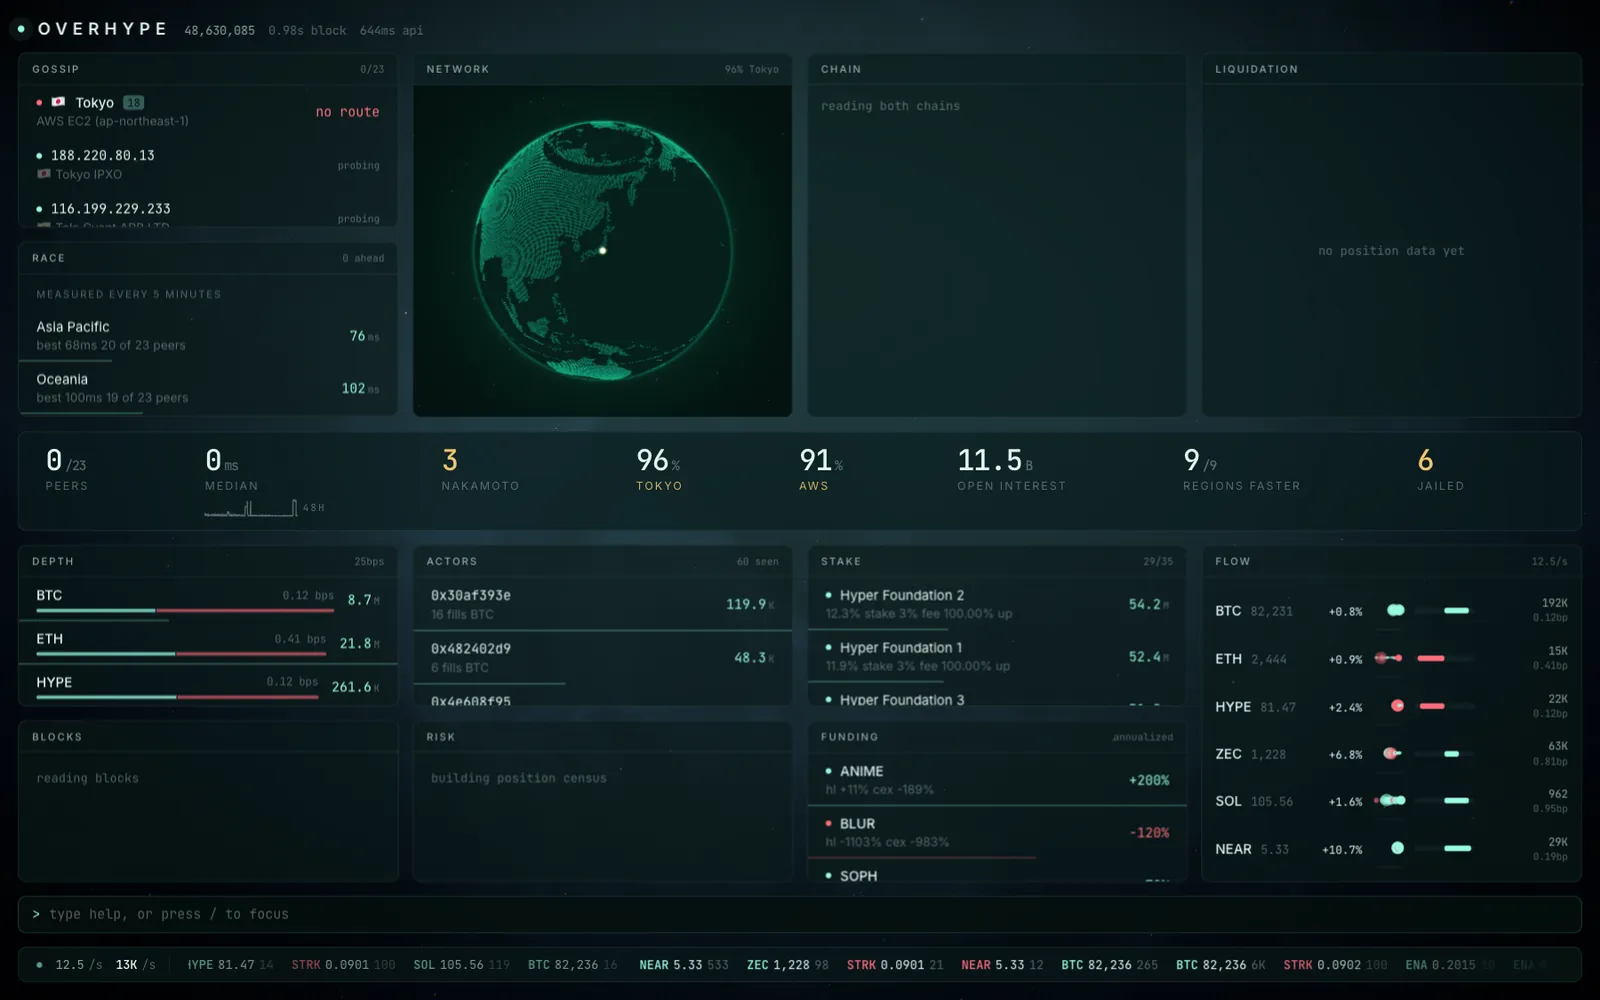This screenshot has height=1000, width=1600.
Task: Select the ETH depth row
Action: pos(208,643)
